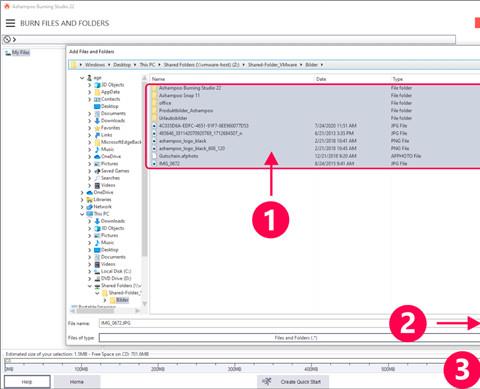Click the Network icon in tree

coord(90,207)
